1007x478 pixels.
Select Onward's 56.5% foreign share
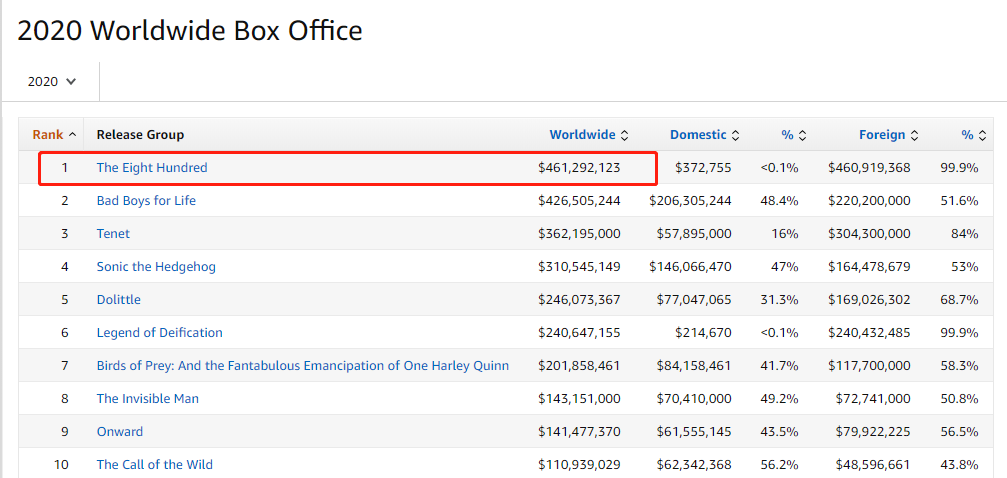(959, 431)
